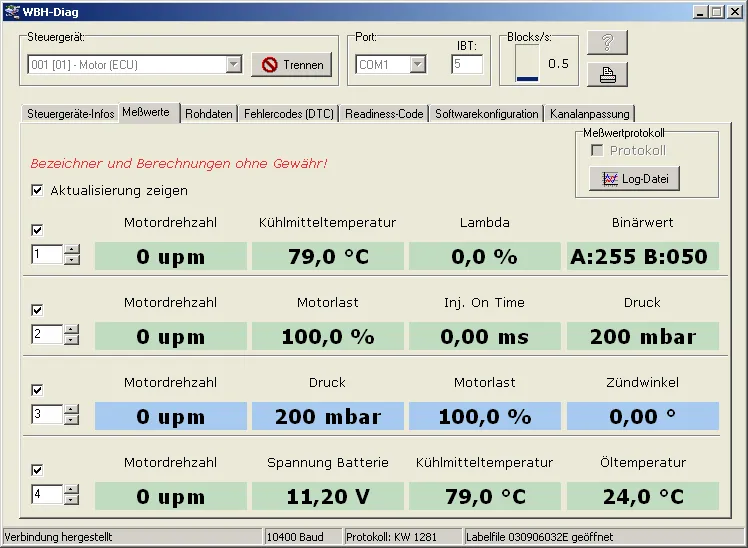This screenshot has width=748, height=548.
Task: Switch to Steuergeräte-Infos tab
Action: 70,114
